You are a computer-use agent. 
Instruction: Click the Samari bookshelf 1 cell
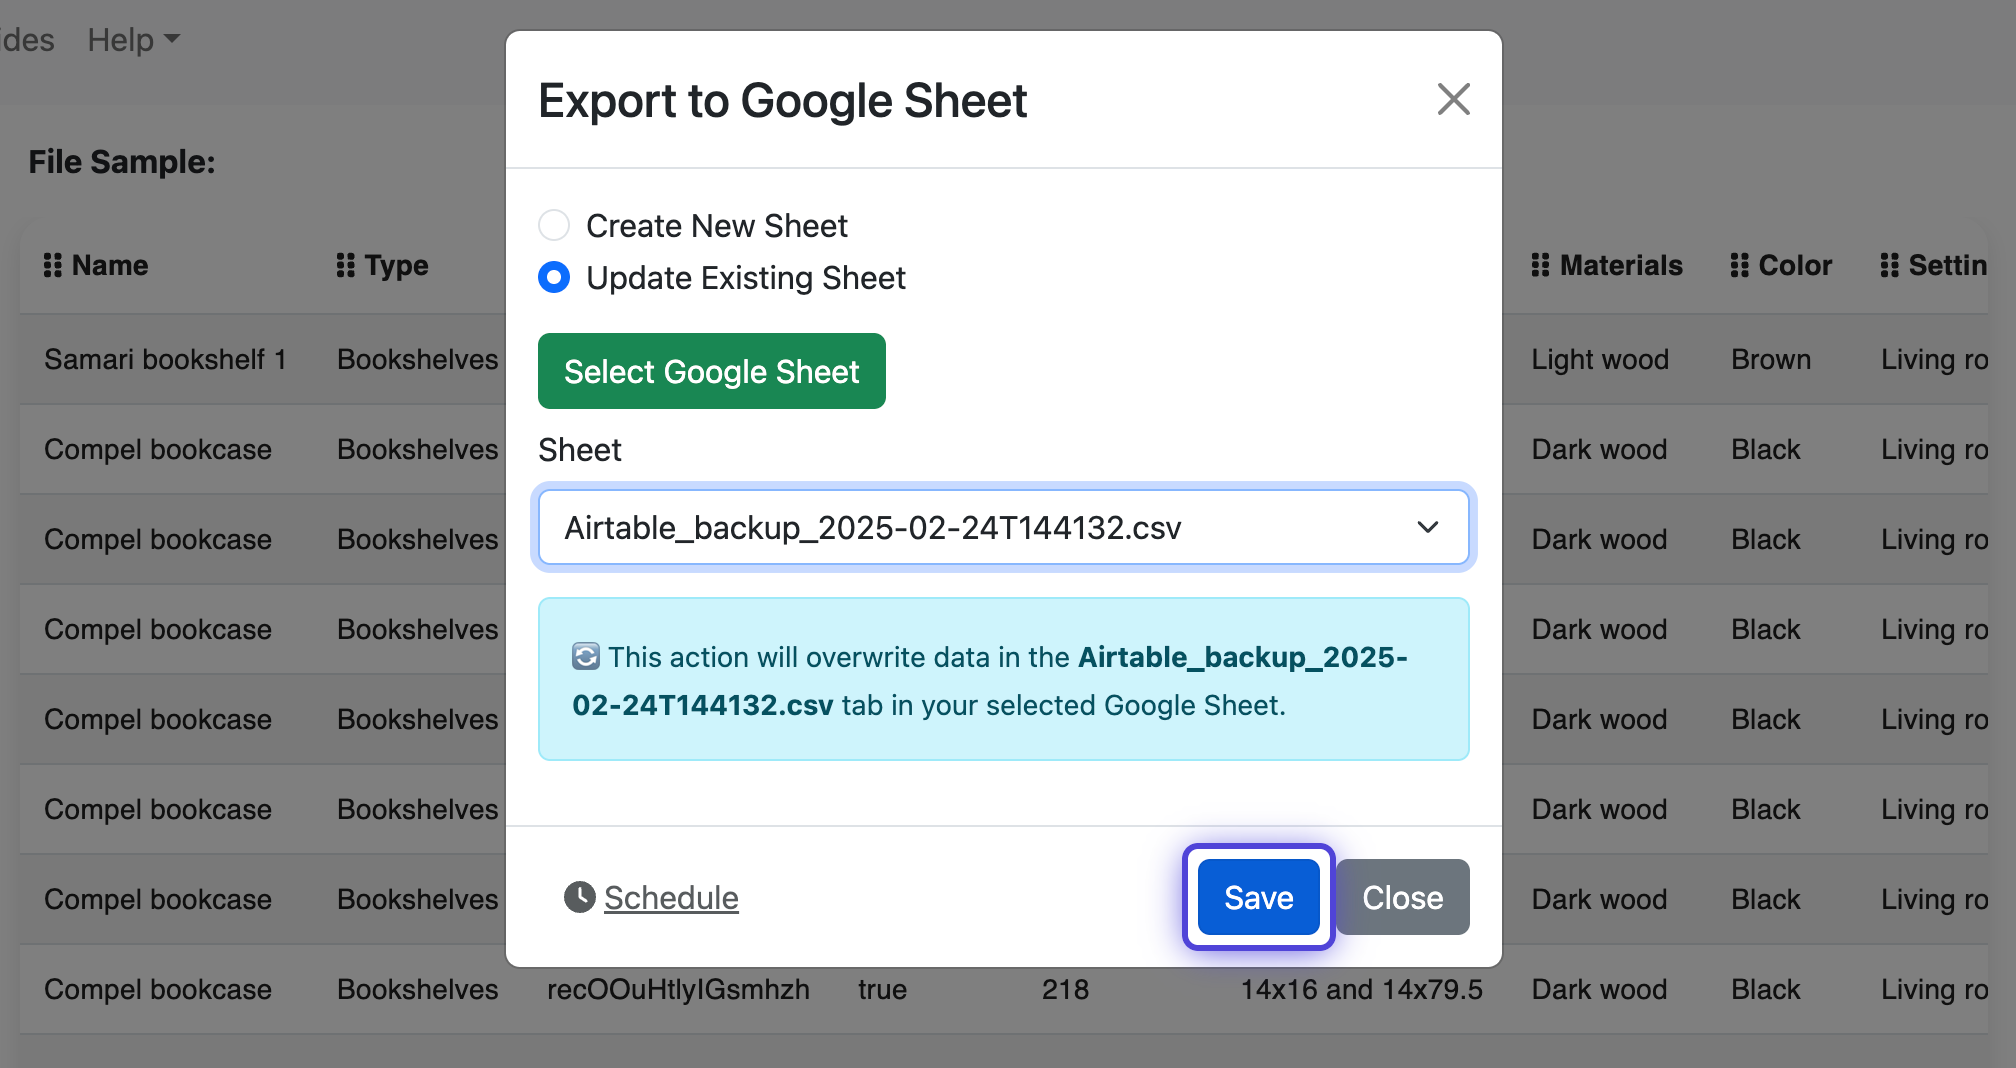[x=165, y=359]
